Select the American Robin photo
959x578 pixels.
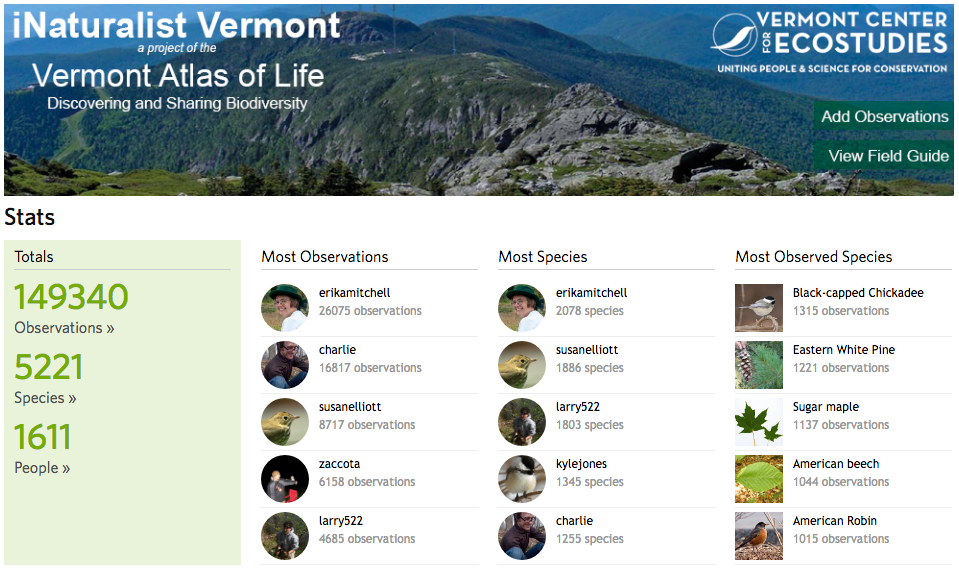tap(759, 536)
